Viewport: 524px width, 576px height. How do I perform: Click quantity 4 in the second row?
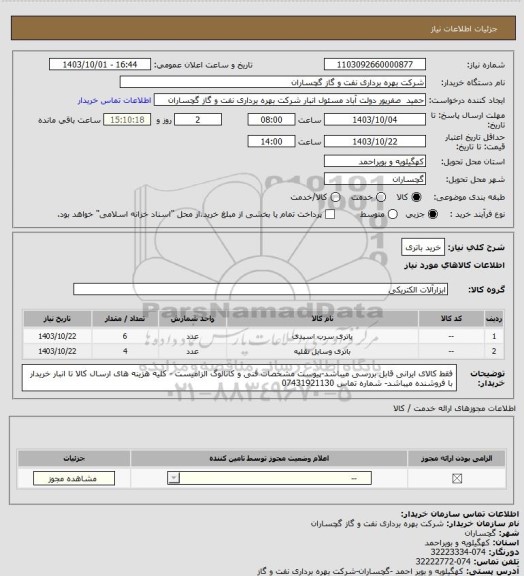125,352
